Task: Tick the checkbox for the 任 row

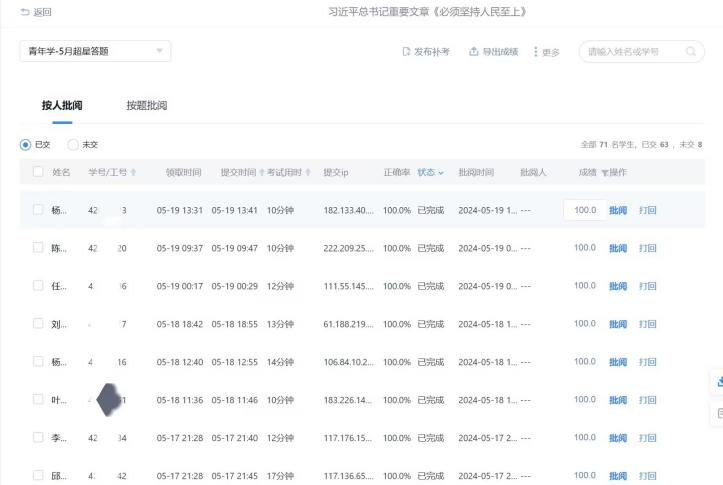Action: [x=38, y=286]
